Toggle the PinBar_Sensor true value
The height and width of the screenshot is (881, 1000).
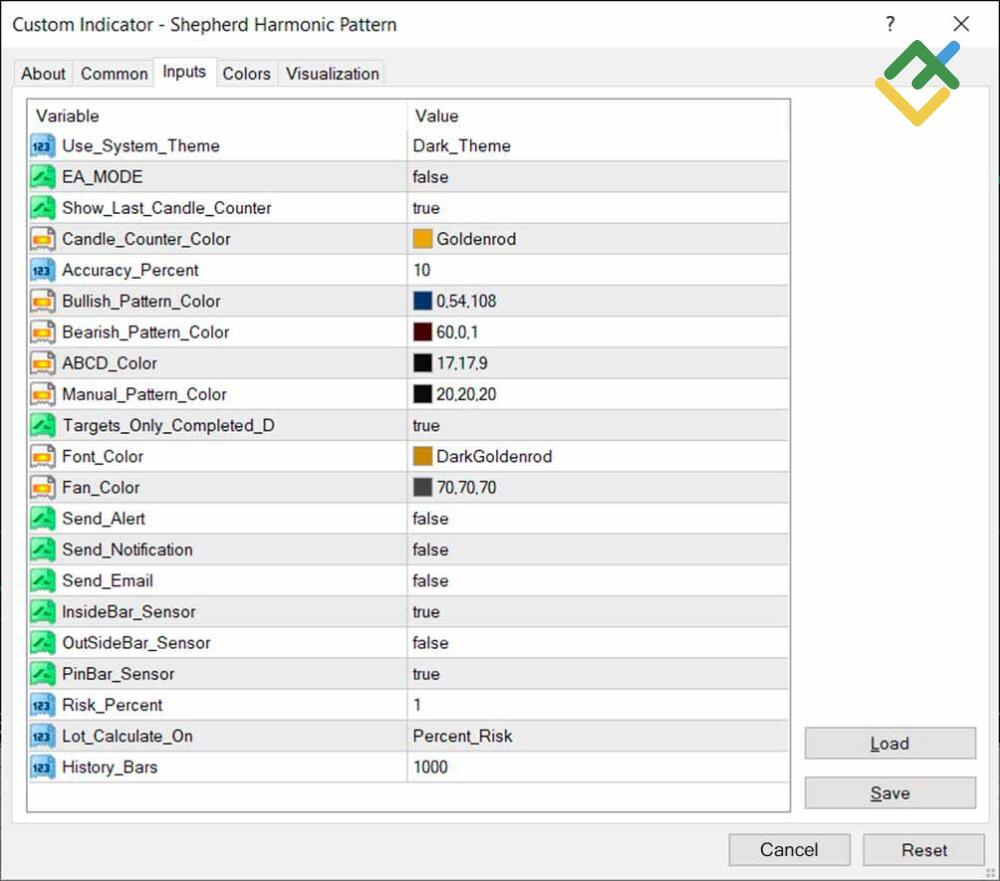[426, 673]
